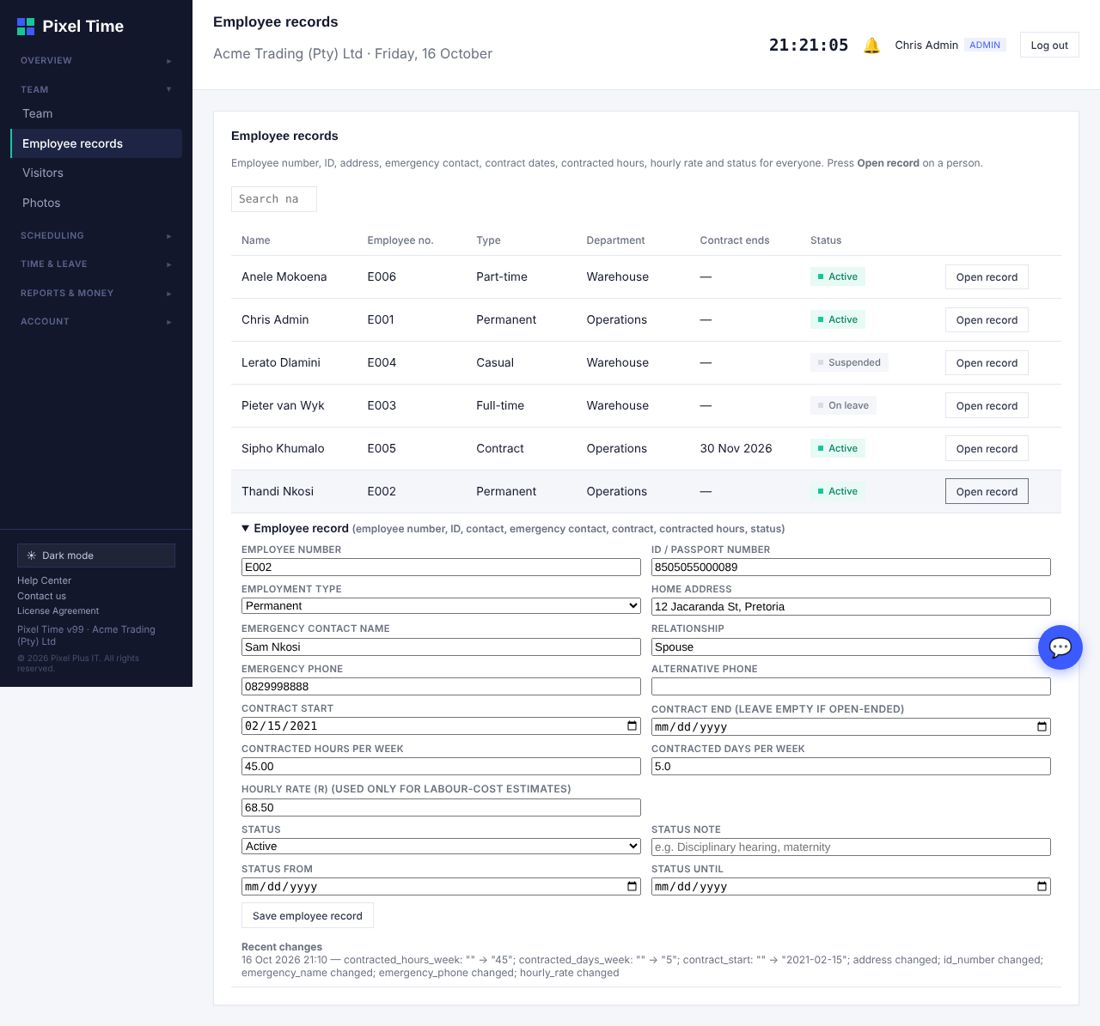This screenshot has width=1100, height=1026.
Task: Go to Visitors in the sidebar
Action: click(x=43, y=173)
